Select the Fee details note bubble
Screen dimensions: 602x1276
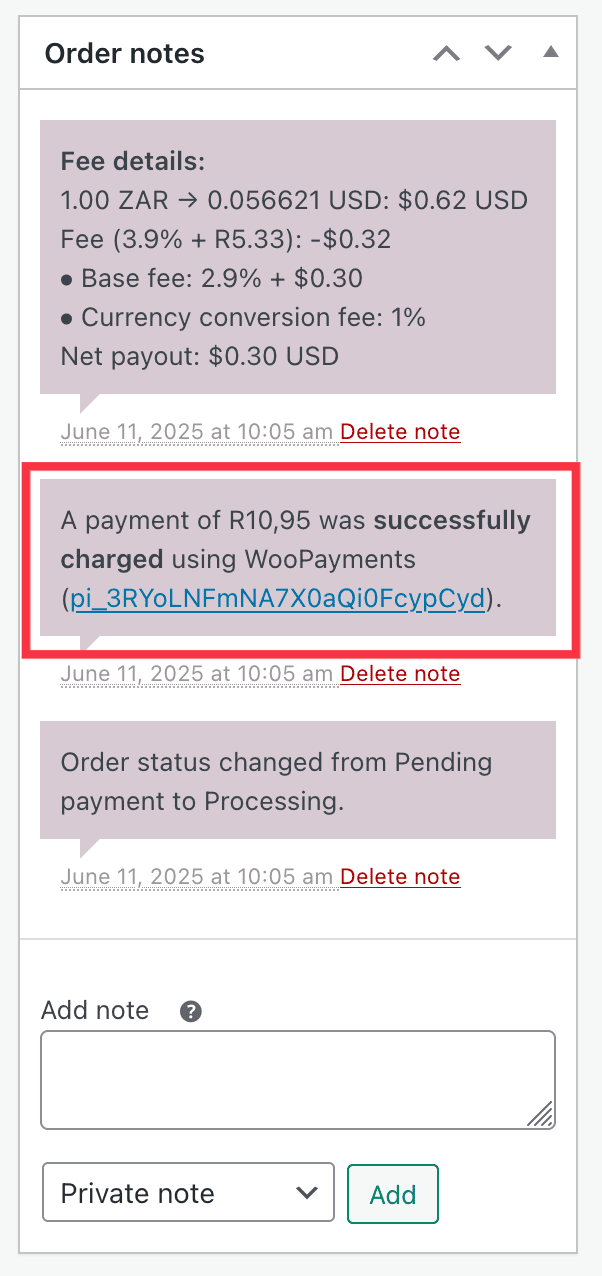click(x=297, y=256)
